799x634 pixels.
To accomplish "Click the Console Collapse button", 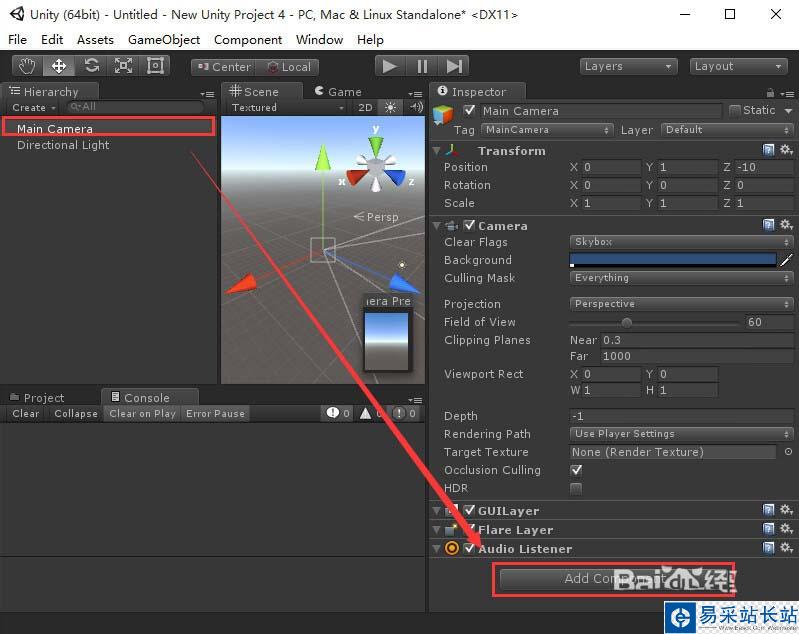I will [x=76, y=413].
